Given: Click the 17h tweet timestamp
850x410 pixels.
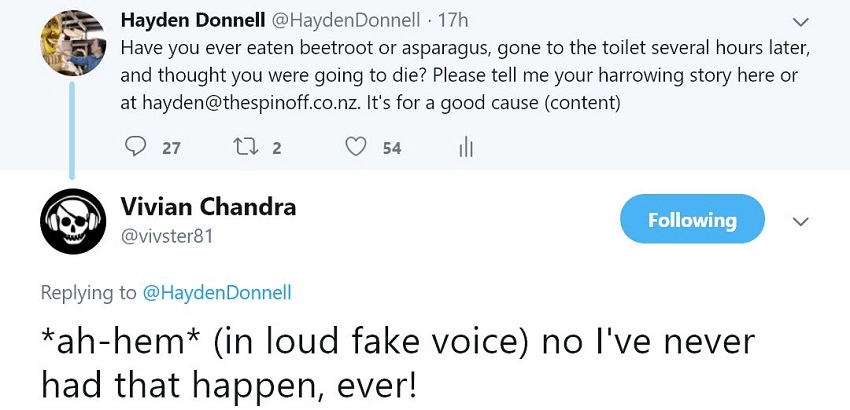Looking at the screenshot, I should (454, 20).
